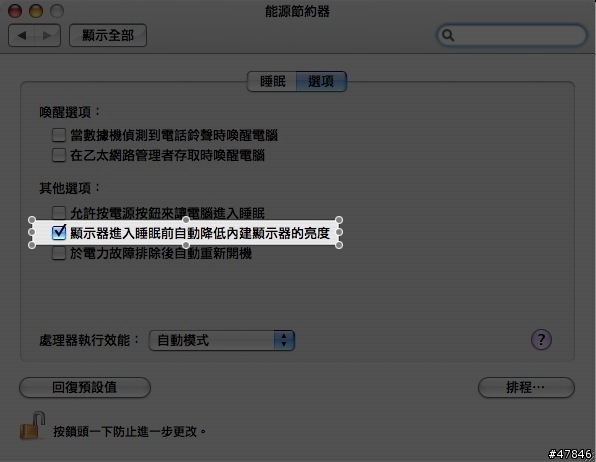Click the 處理器執行效能 label
The height and width of the screenshot is (462, 596).
point(90,340)
